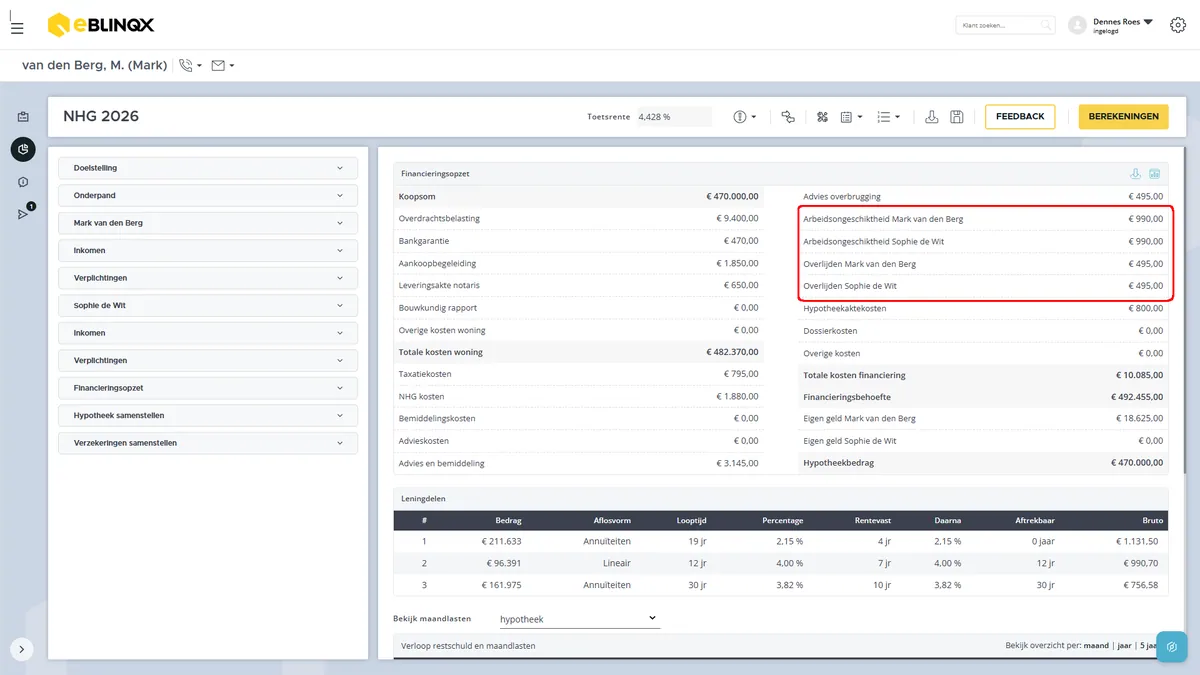Open the phone contact options for Mark
This screenshot has height=675, width=1200.
tap(189, 66)
